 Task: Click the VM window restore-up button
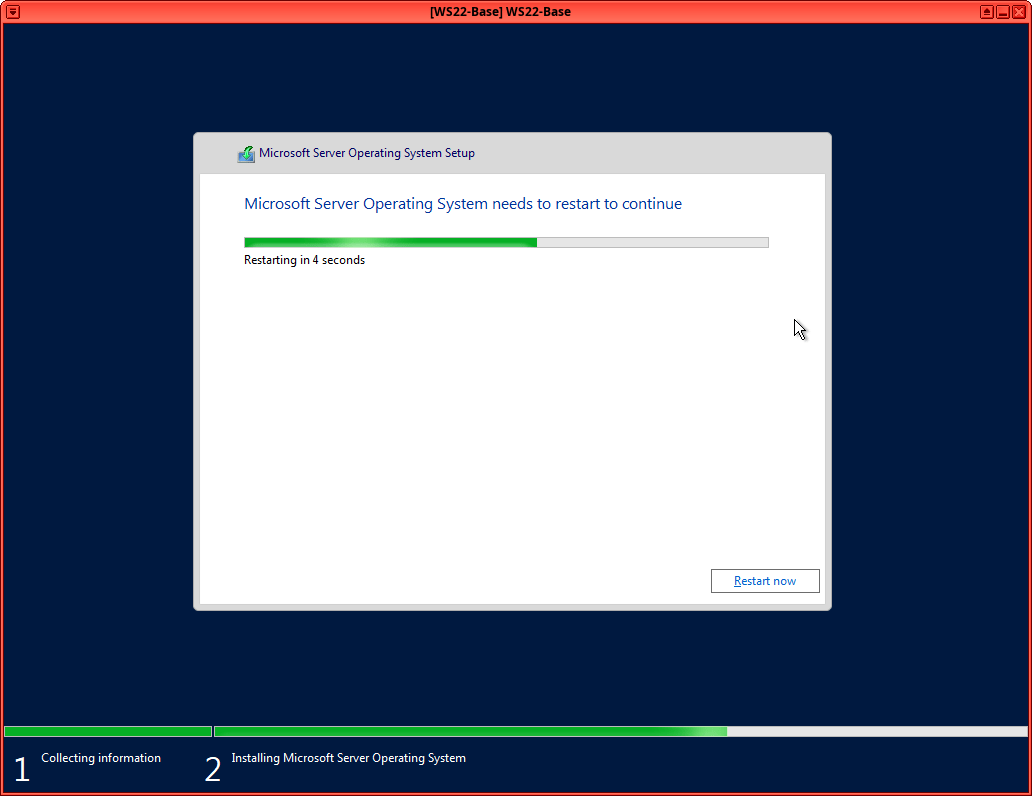(987, 12)
